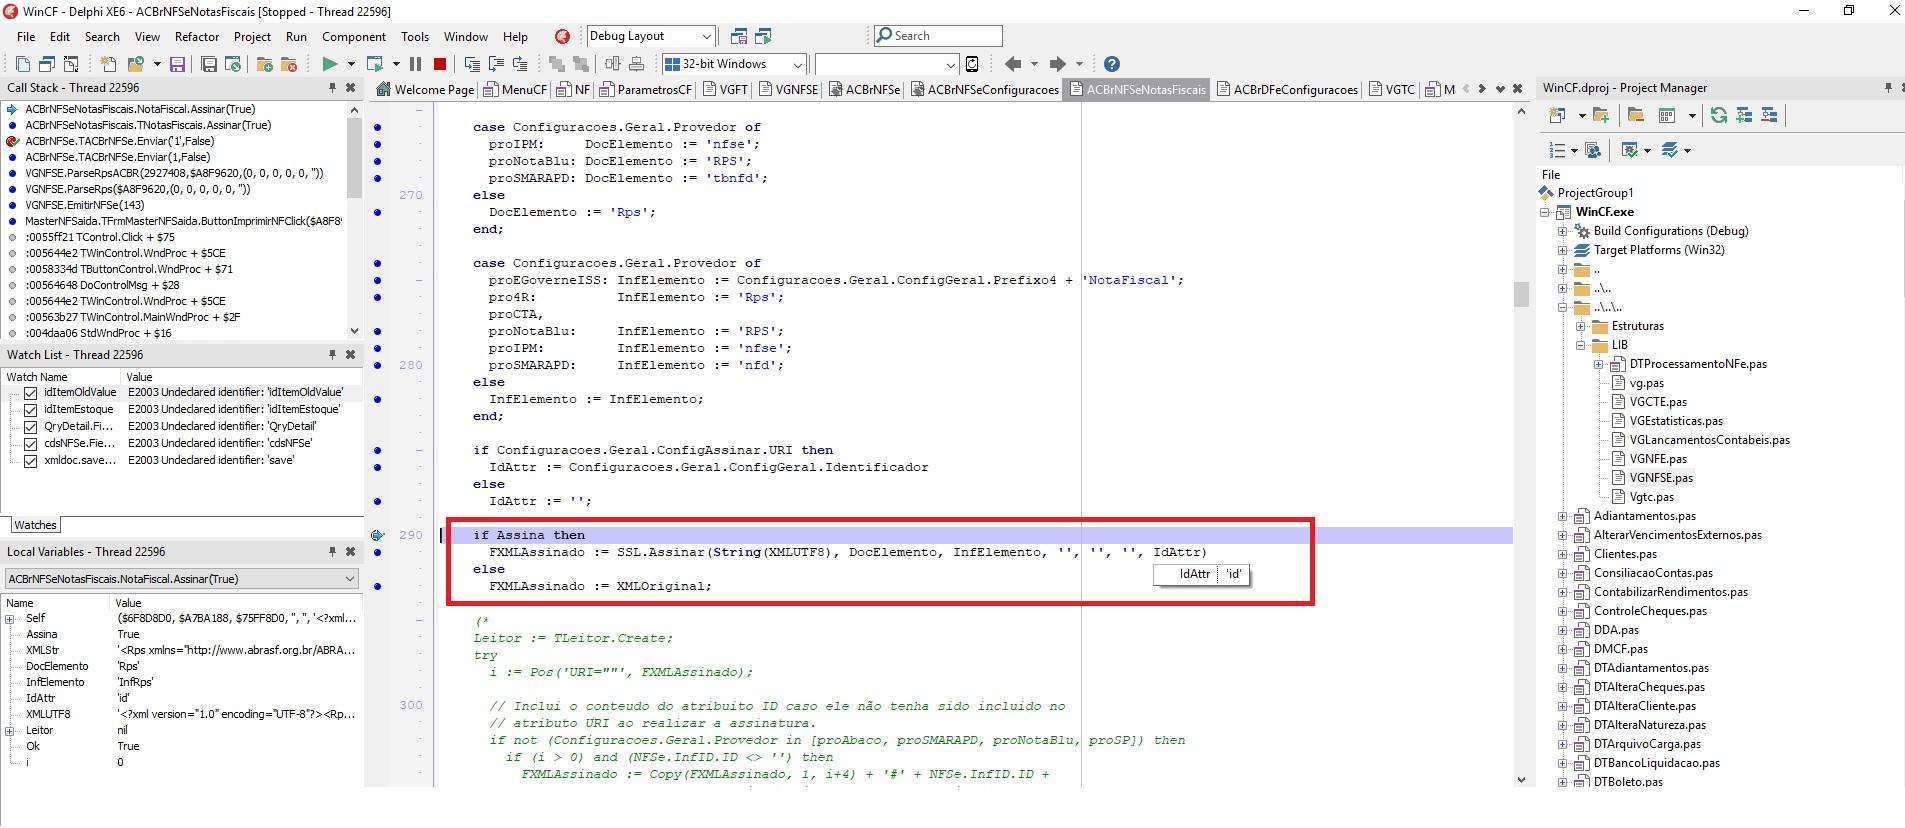The width and height of the screenshot is (1905, 828).
Task: Collapse the WinCF.exe project node
Action: (x=1545, y=212)
